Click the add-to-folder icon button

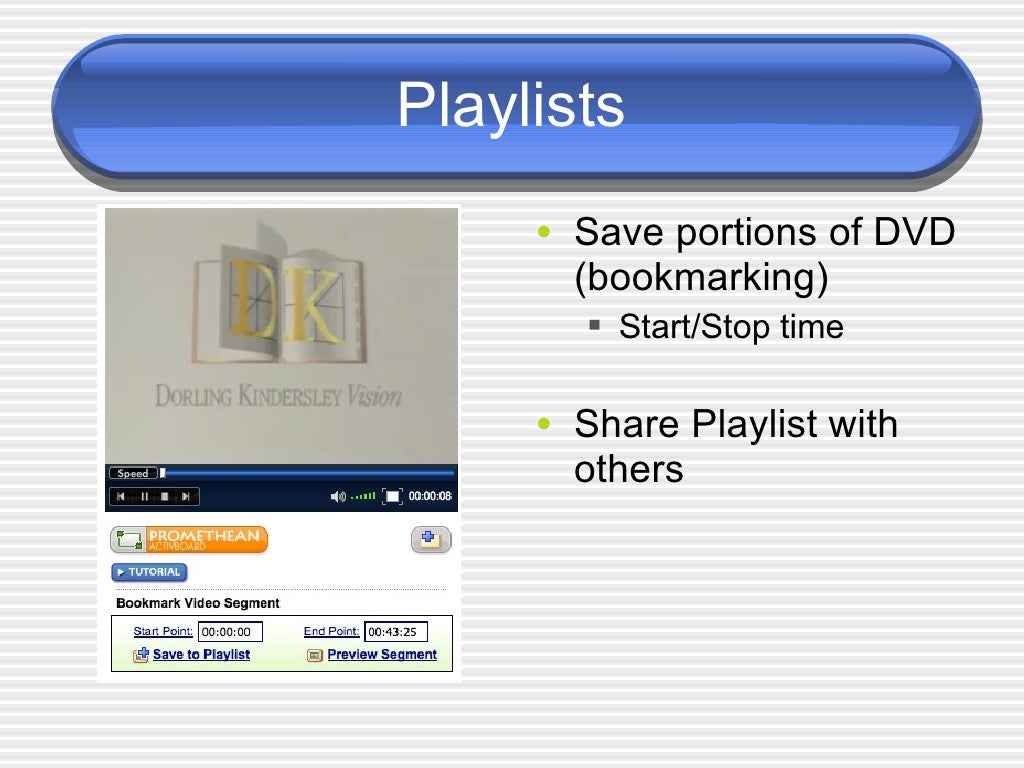coord(431,539)
